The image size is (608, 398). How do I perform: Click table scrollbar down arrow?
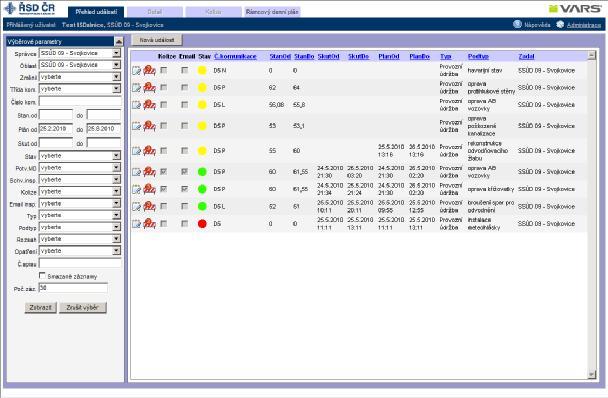(x=591, y=374)
